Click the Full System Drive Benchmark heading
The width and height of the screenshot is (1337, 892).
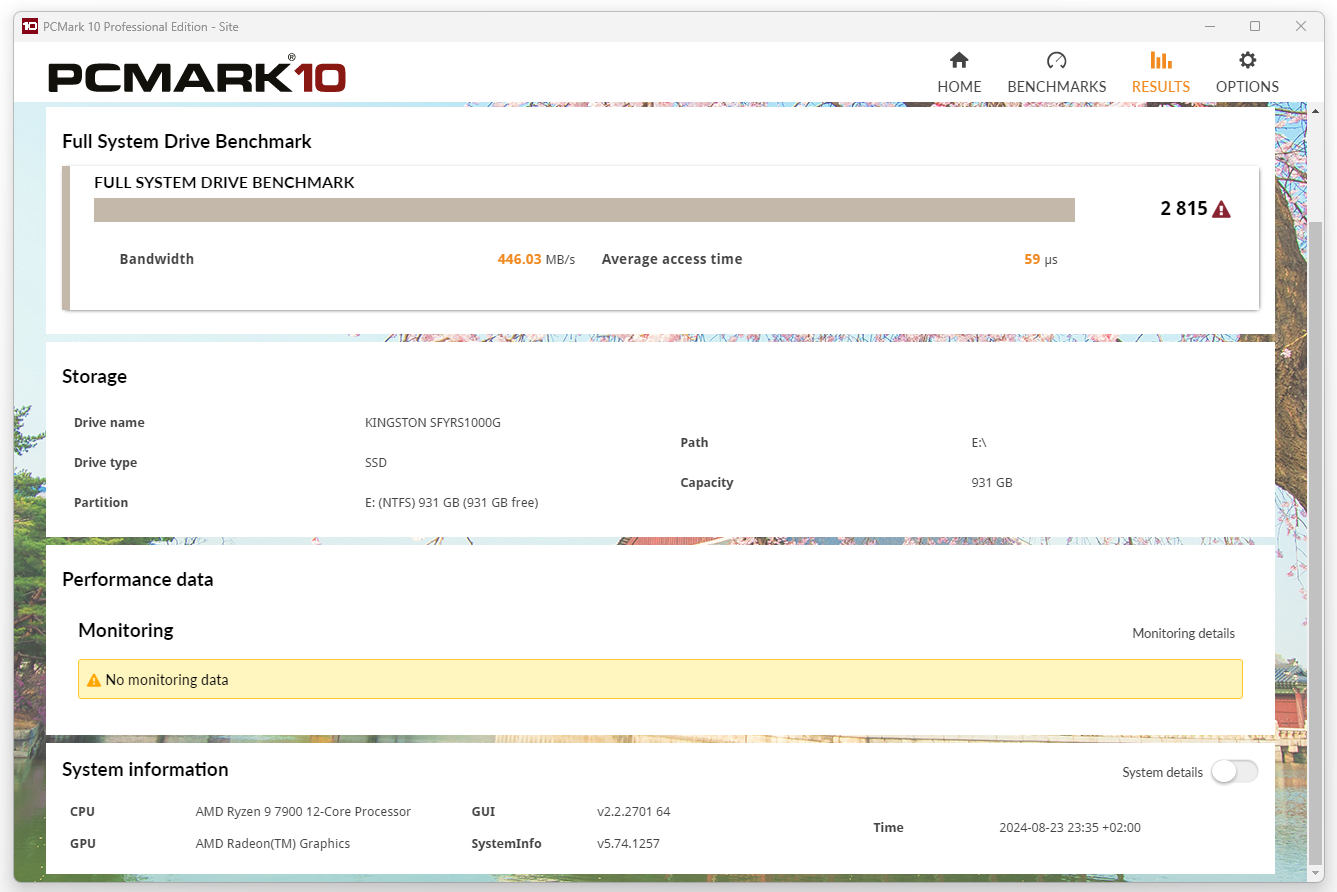click(187, 142)
